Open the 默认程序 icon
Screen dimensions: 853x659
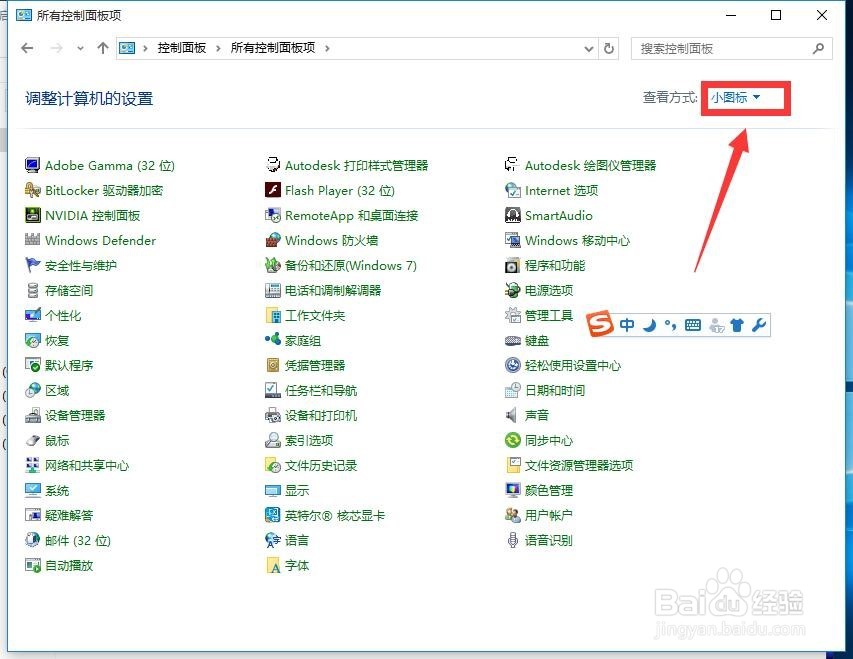33,365
